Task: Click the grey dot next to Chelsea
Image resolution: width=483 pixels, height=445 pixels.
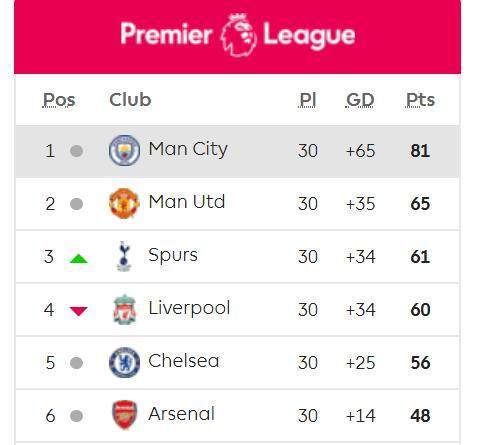Action: [x=76, y=363]
